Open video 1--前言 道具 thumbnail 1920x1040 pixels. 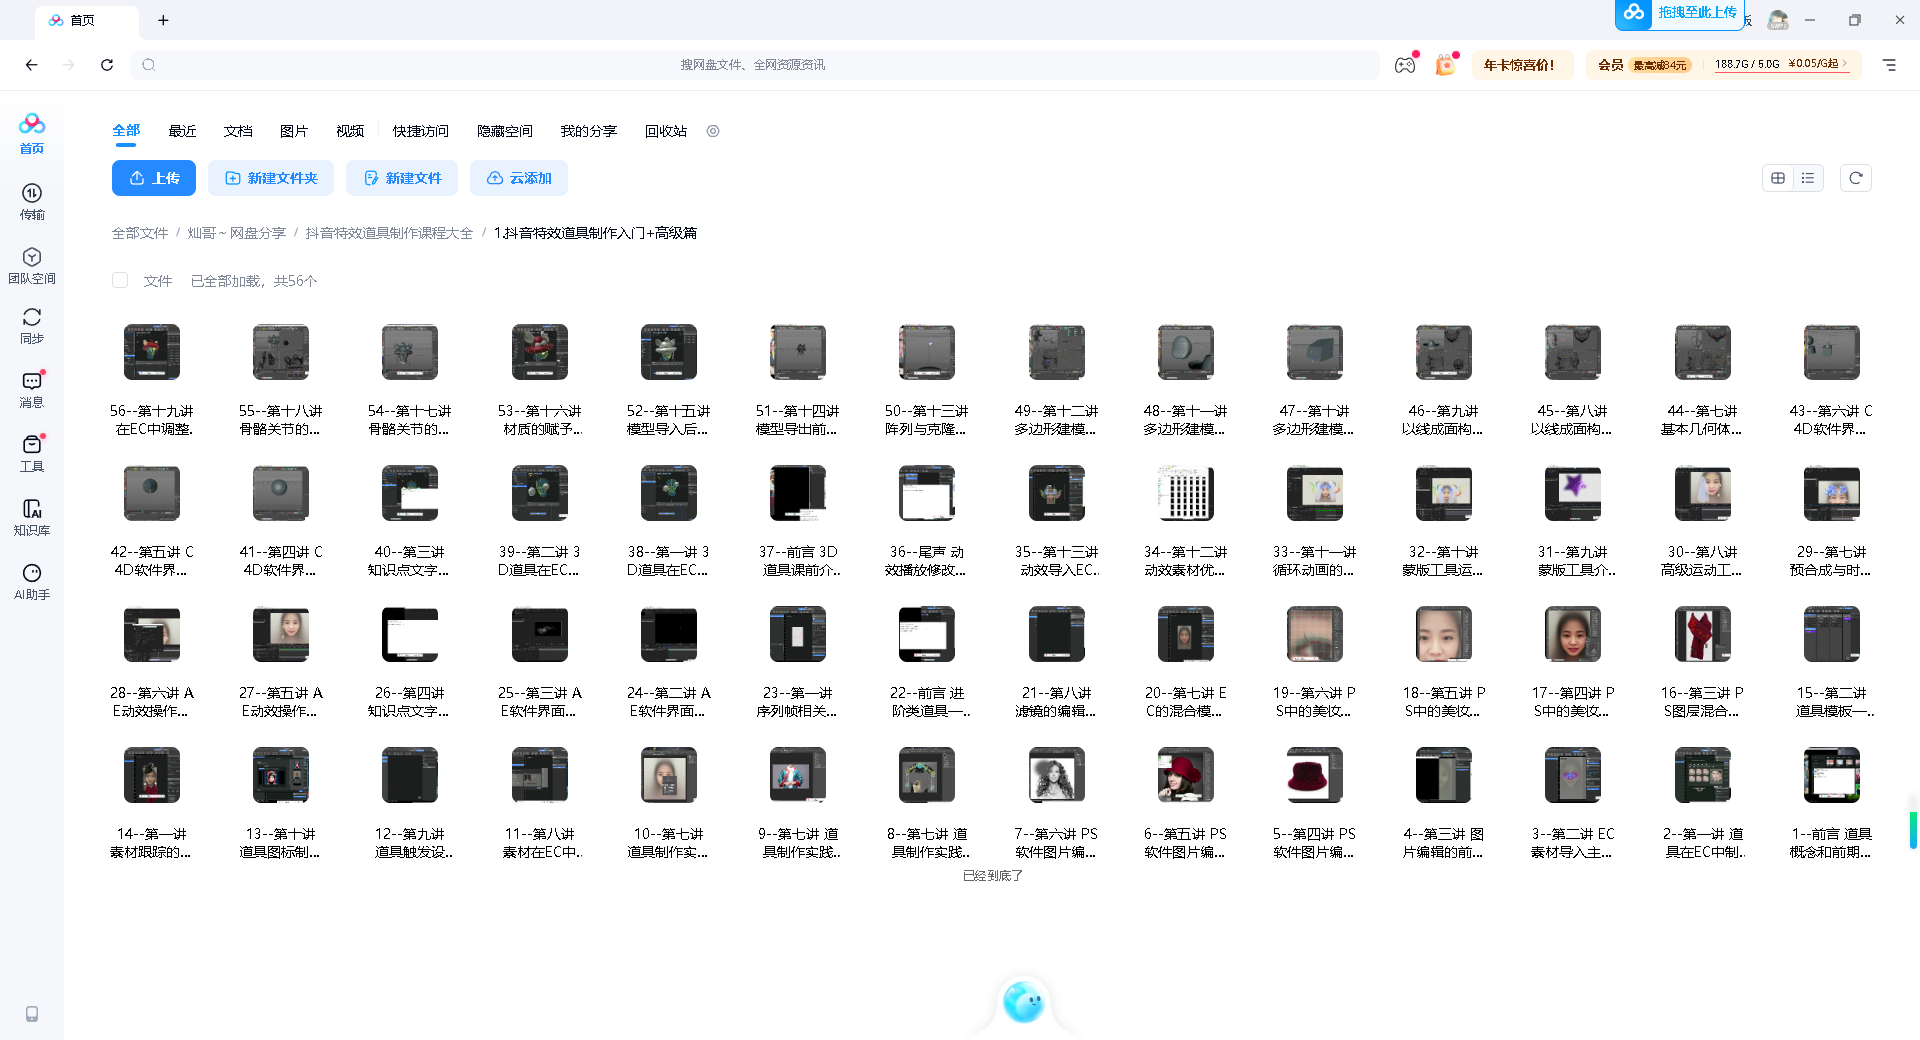pyautogui.click(x=1832, y=775)
